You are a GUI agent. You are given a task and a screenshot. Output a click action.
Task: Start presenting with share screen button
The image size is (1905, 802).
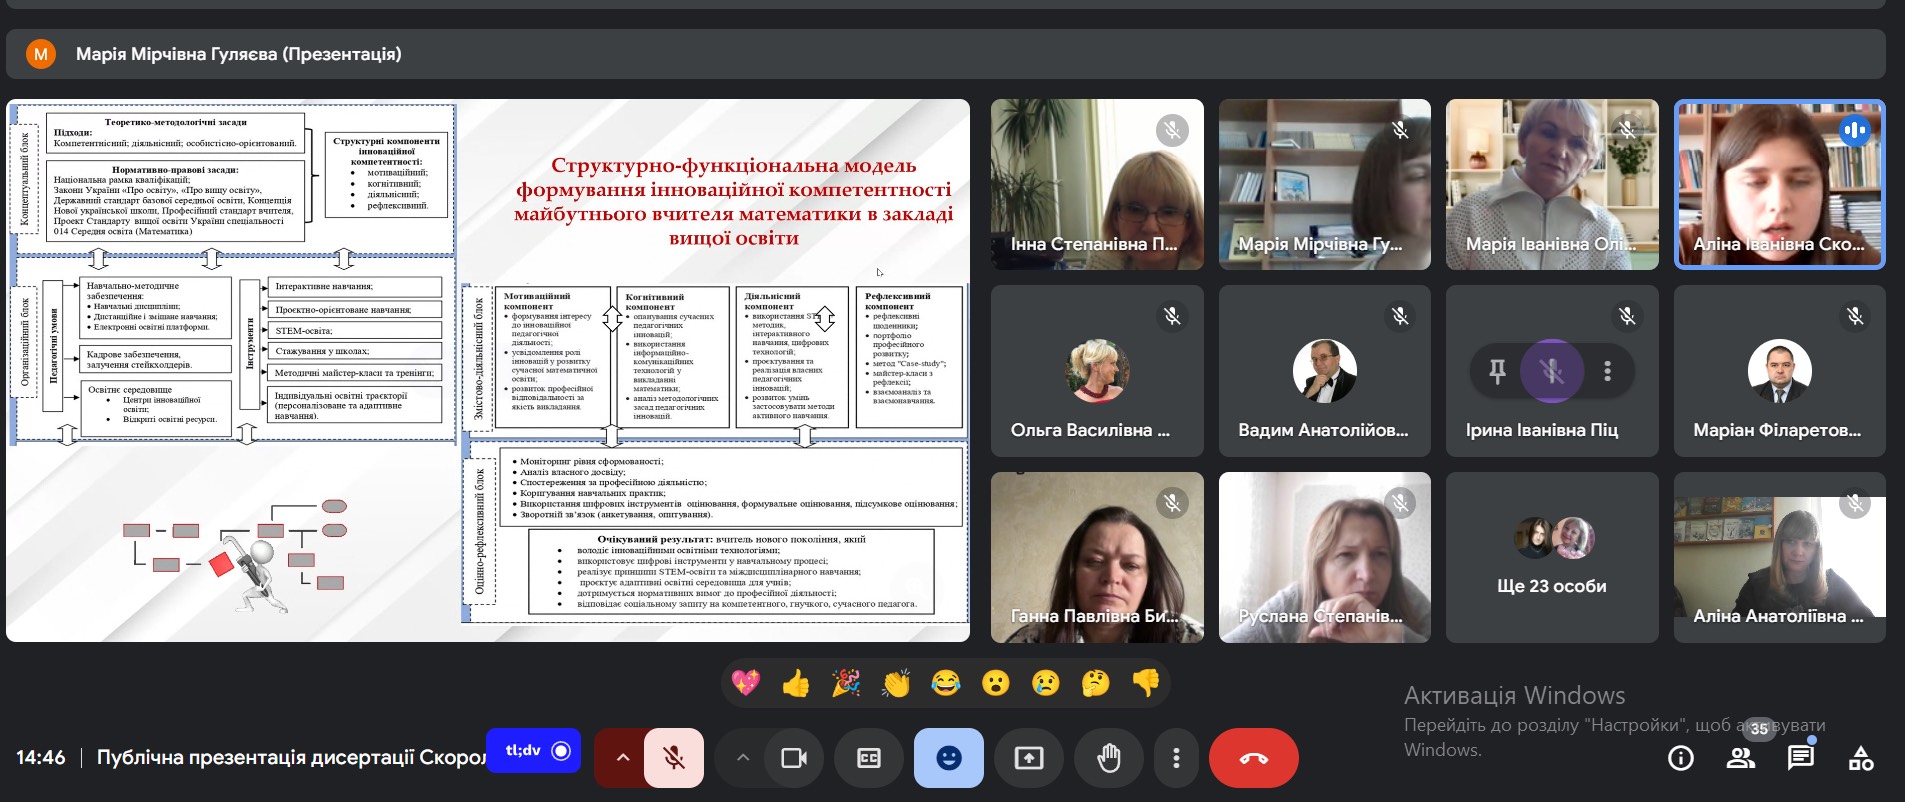click(x=1029, y=758)
